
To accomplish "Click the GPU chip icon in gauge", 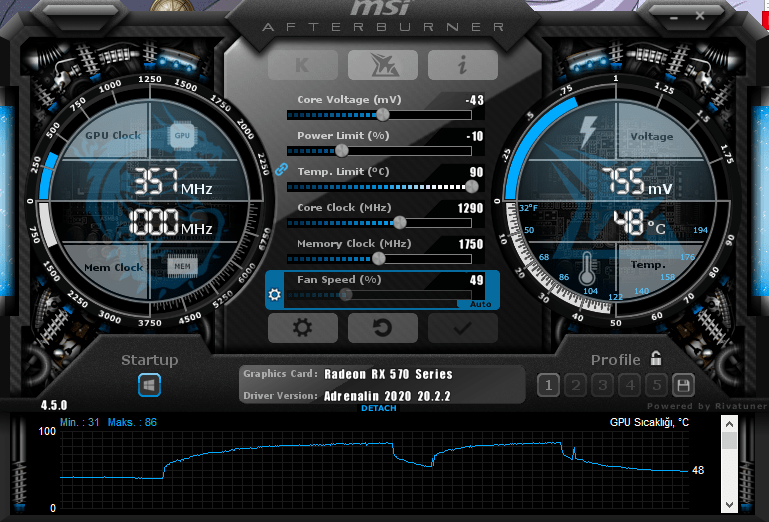I will pos(182,135).
